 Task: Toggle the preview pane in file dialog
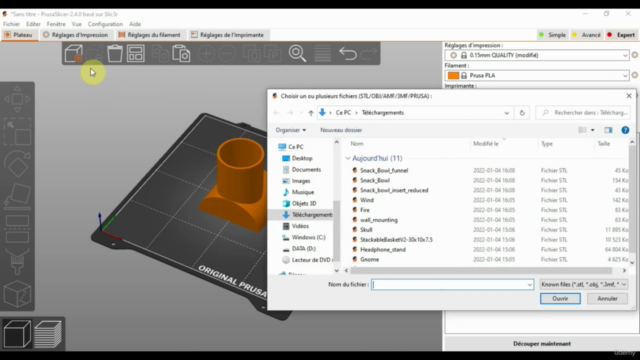coord(608,130)
